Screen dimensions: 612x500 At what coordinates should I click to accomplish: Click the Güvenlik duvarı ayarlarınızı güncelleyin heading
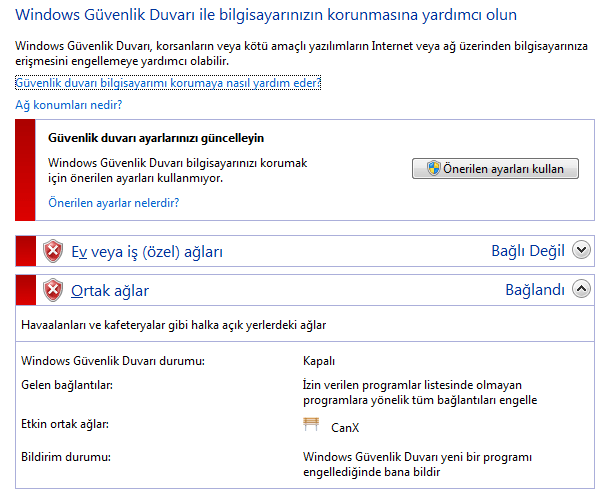tap(156, 138)
